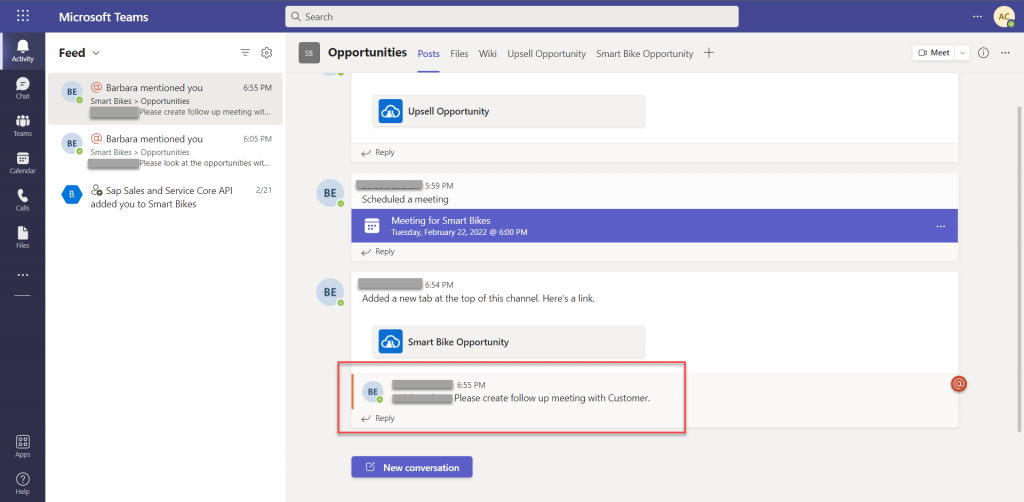Viewport: 1024px width, 502px height.
Task: Click BE avatar on 5:59 PM post
Action: (330, 193)
